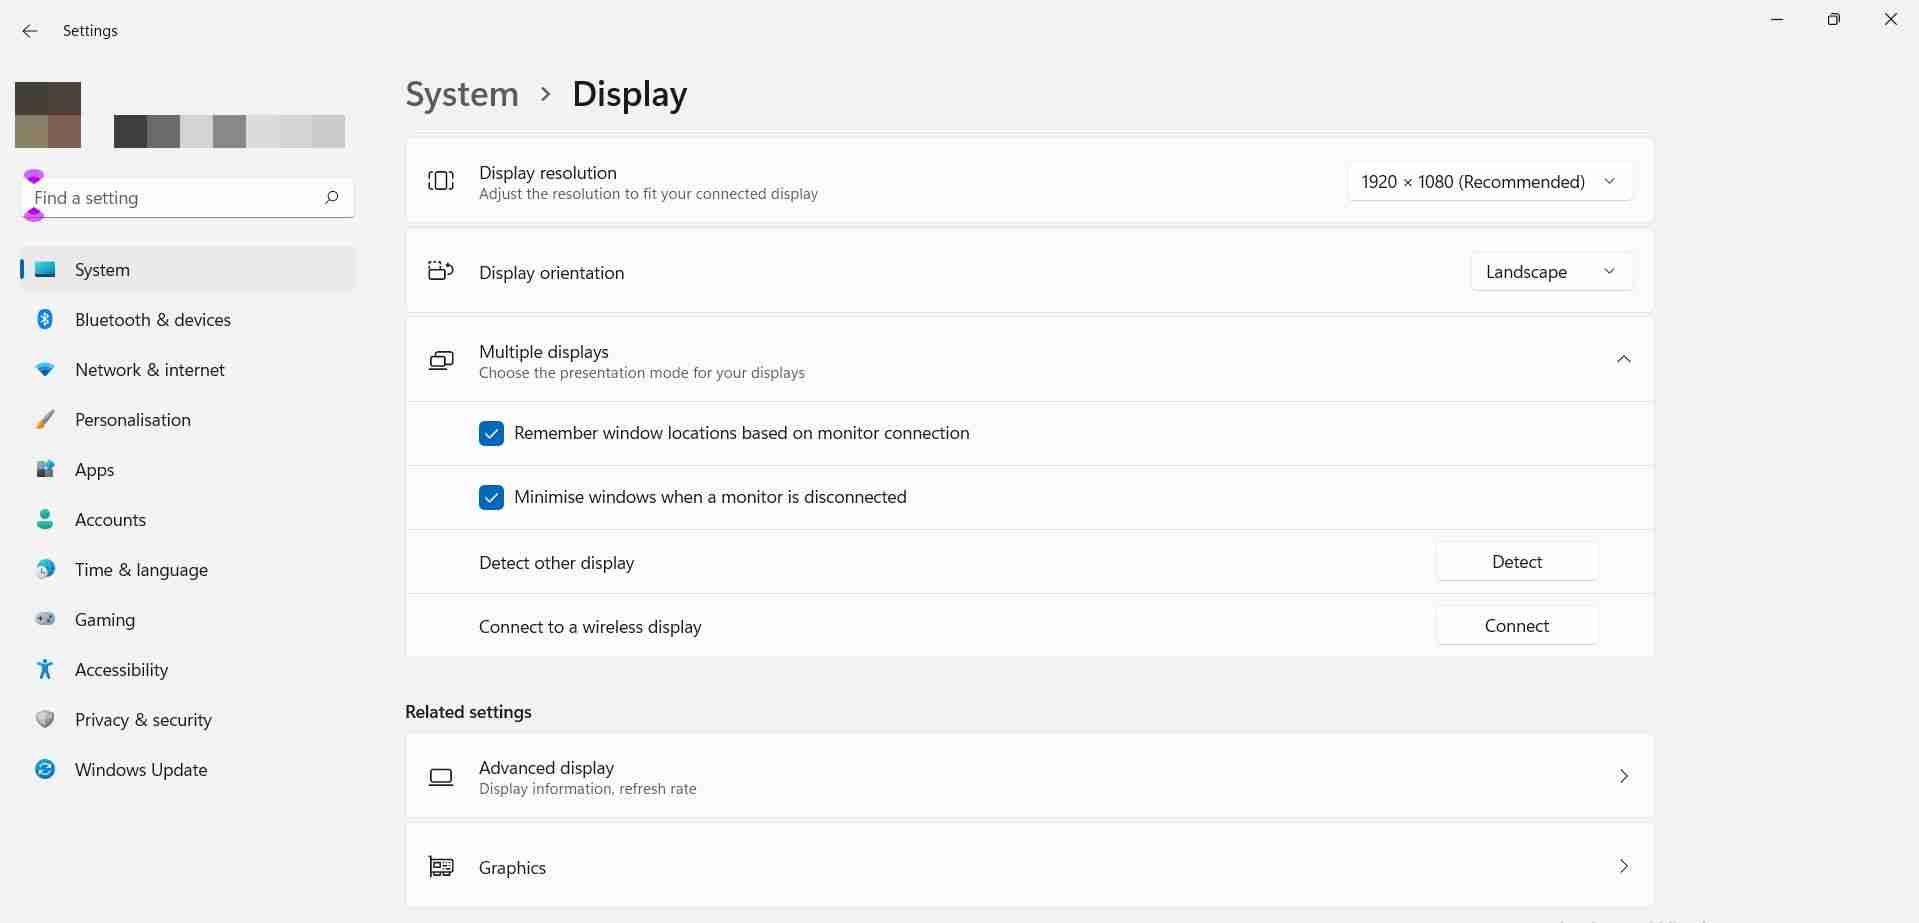Click the Personalisation paintbrush icon

pos(45,419)
